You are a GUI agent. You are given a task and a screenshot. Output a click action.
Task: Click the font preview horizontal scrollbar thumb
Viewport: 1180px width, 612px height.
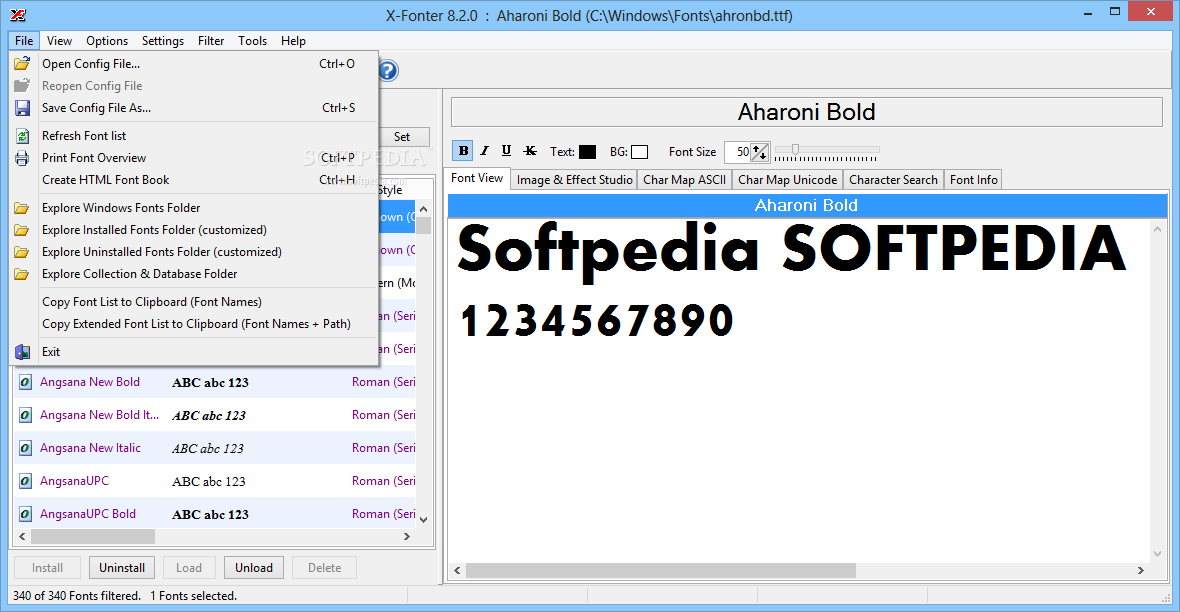661,571
